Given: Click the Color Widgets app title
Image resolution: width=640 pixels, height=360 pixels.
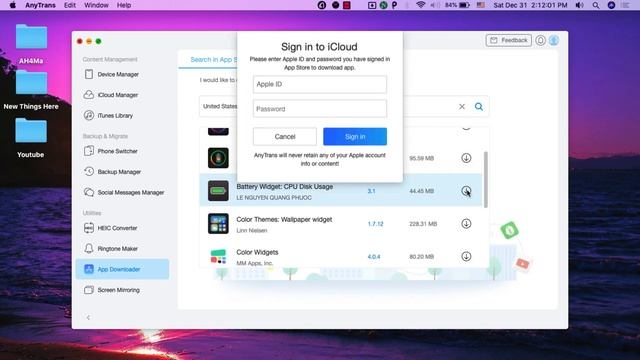Looking at the screenshot, I should 257,252.
